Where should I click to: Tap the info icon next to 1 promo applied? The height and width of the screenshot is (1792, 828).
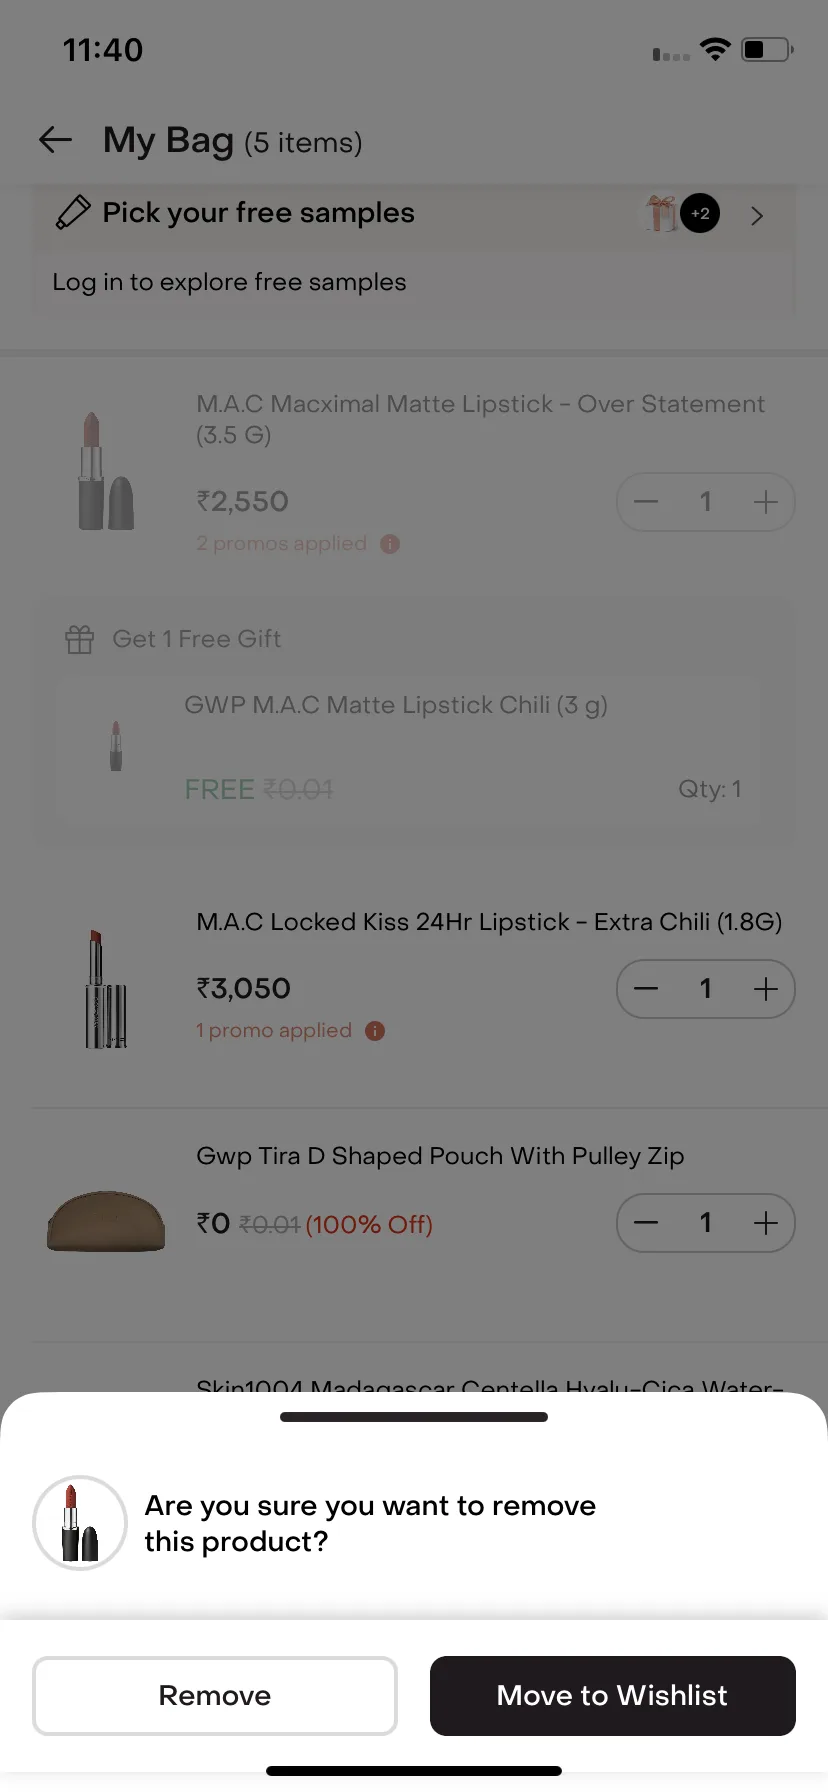tap(375, 1031)
